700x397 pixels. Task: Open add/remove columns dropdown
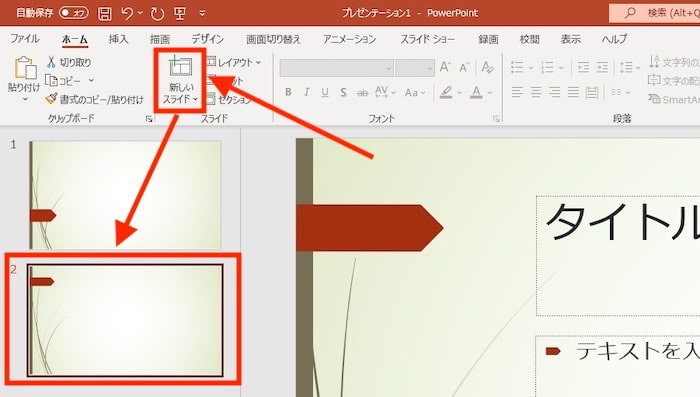coord(621,92)
